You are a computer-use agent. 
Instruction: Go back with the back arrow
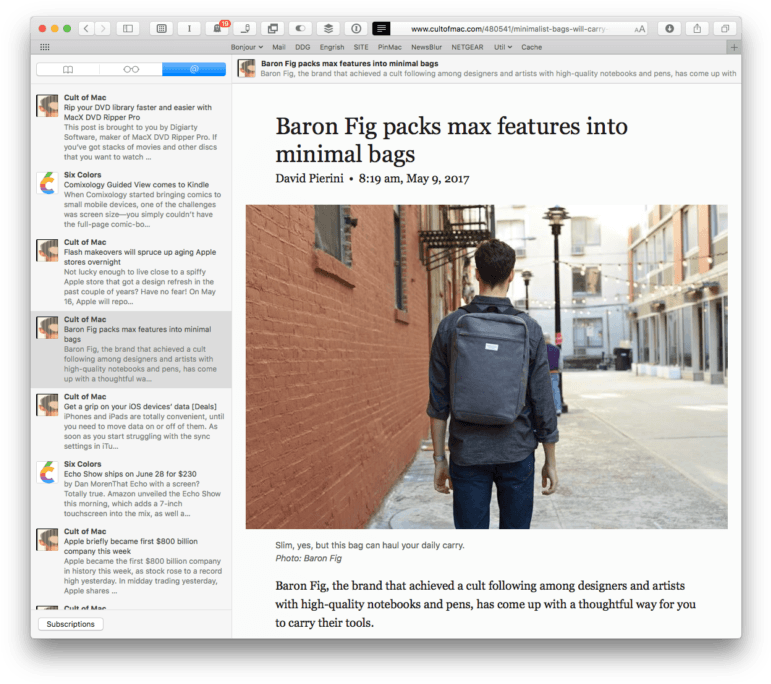(87, 29)
